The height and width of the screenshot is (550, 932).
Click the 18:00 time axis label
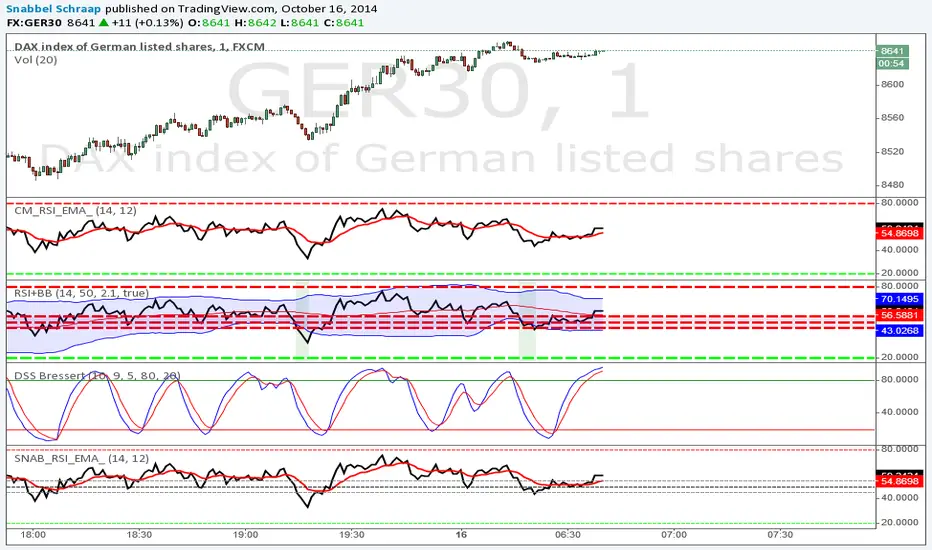pos(33,535)
